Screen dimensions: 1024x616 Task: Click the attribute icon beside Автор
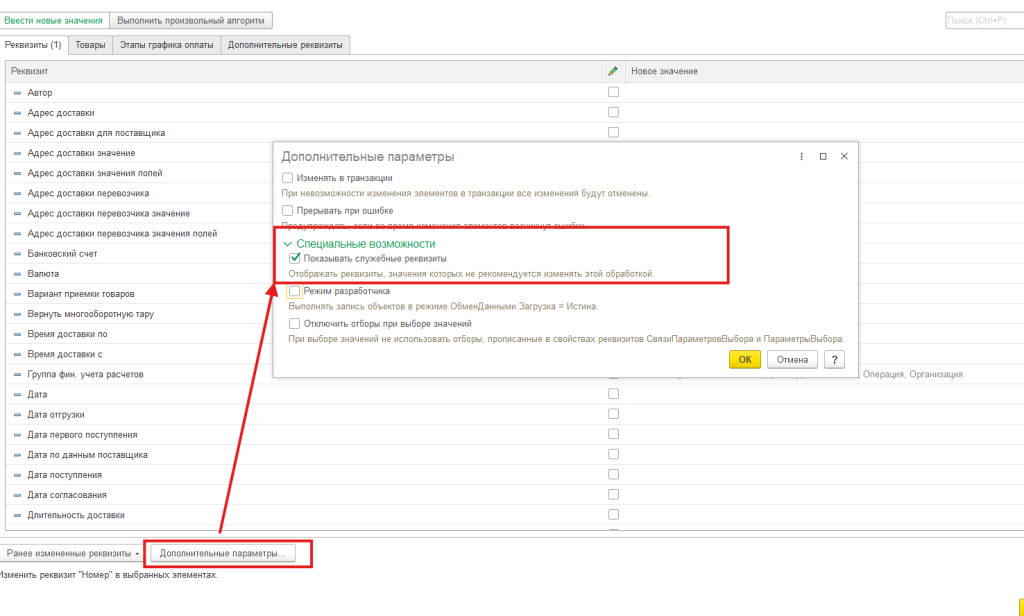pyautogui.click(x=17, y=93)
